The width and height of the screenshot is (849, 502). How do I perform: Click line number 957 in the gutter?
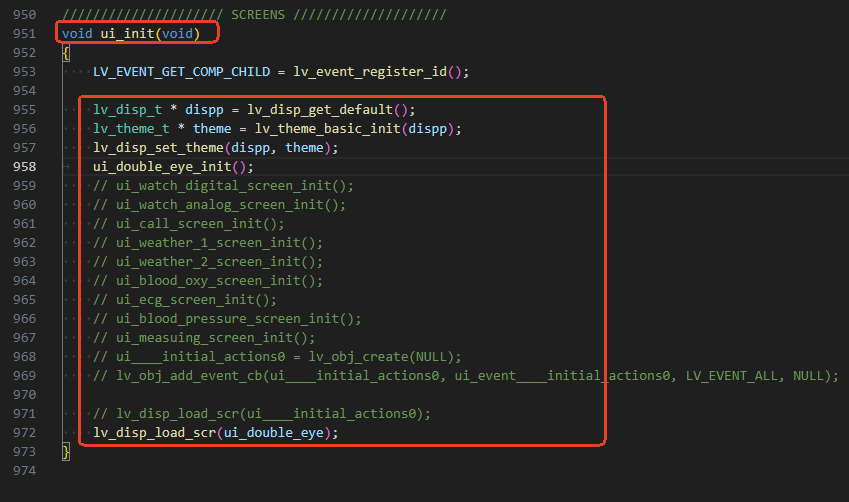pyautogui.click(x=24, y=148)
